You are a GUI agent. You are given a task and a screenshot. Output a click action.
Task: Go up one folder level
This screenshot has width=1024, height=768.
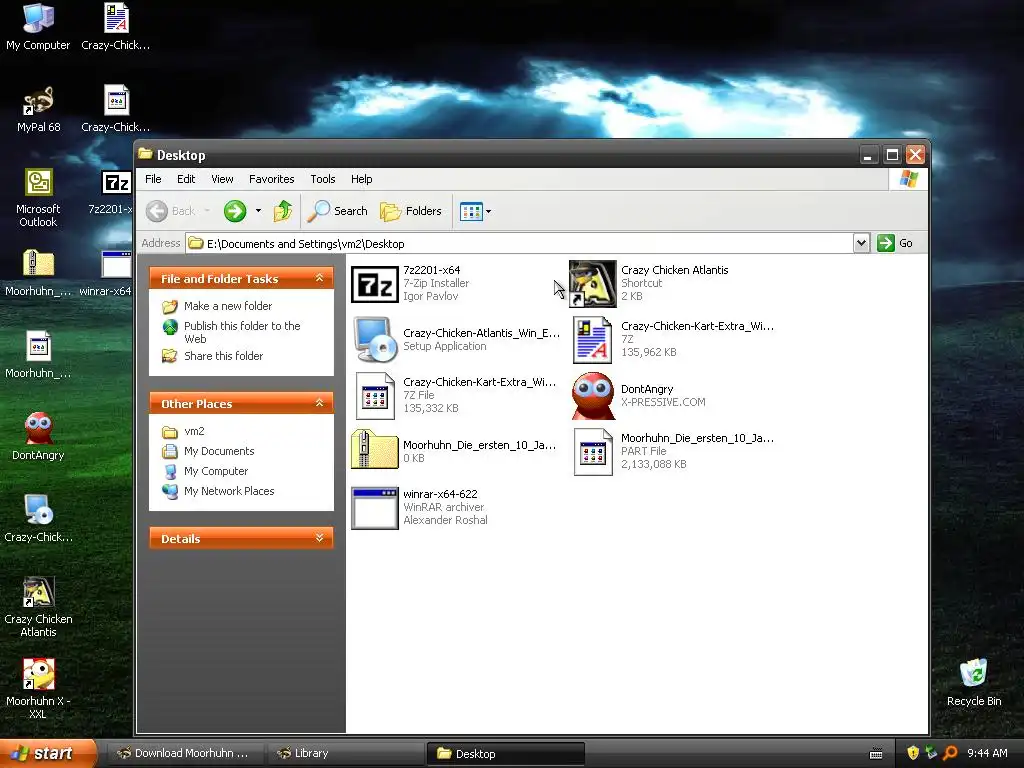click(283, 211)
